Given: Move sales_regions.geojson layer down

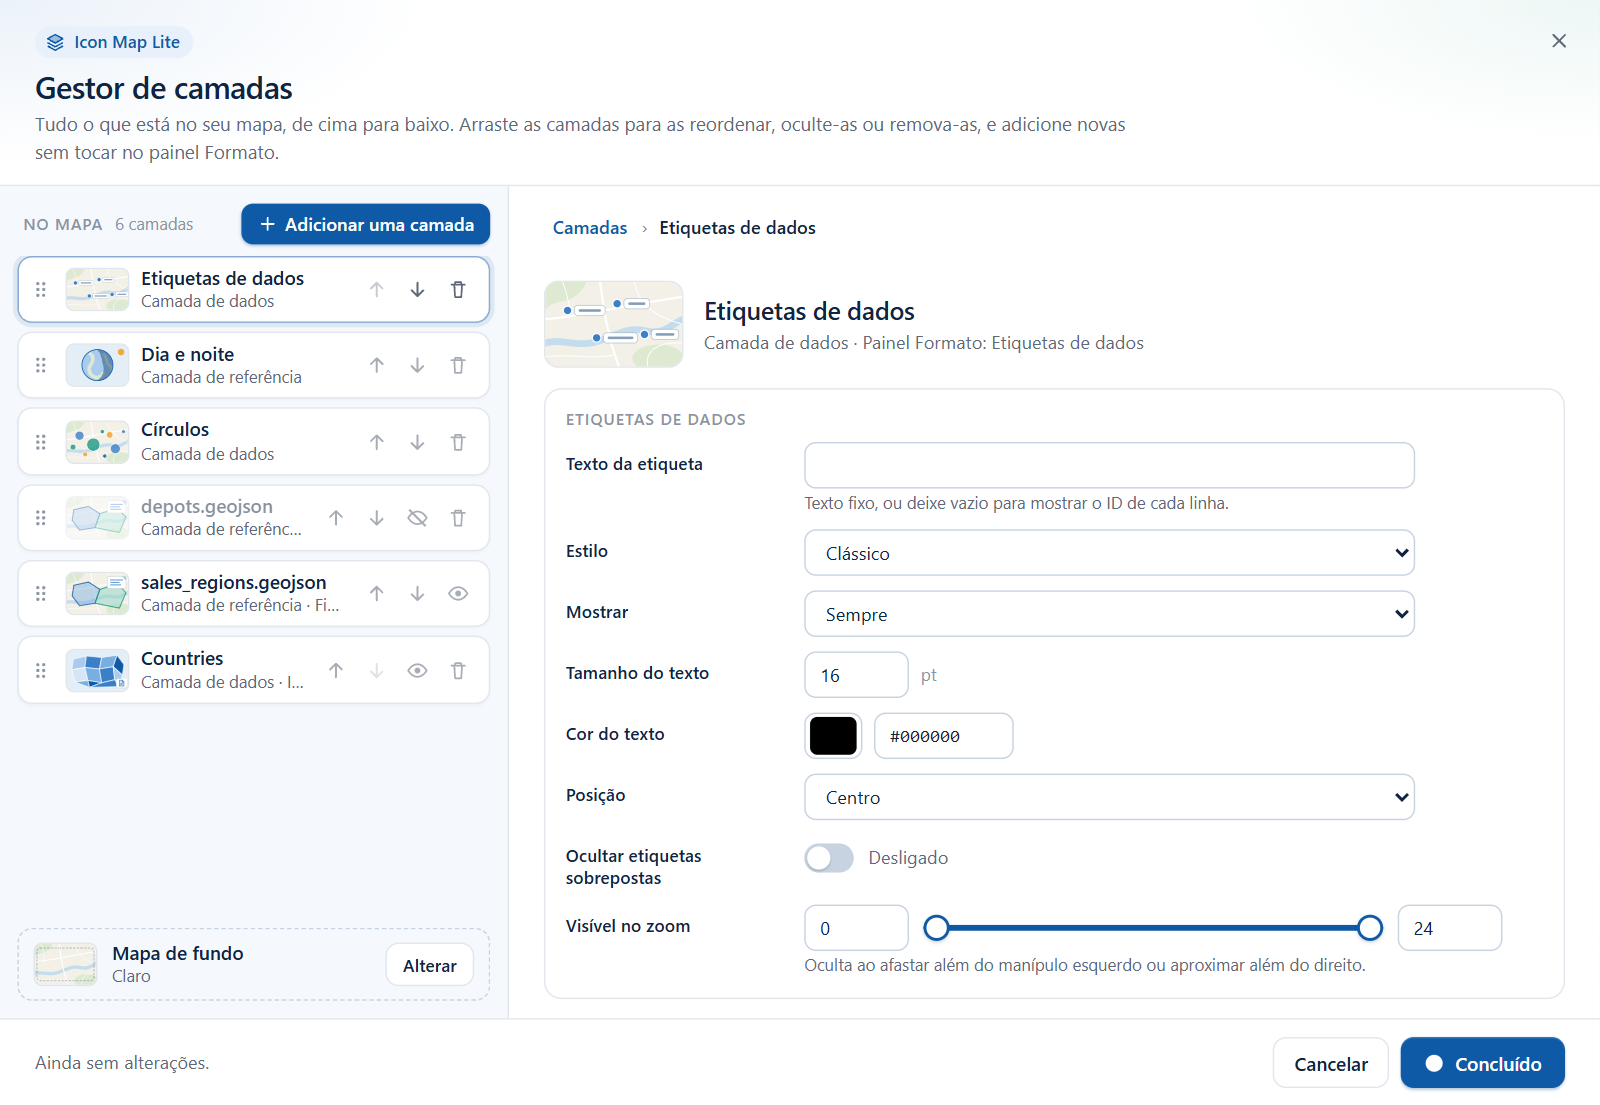Looking at the screenshot, I should pyautogui.click(x=417, y=593).
